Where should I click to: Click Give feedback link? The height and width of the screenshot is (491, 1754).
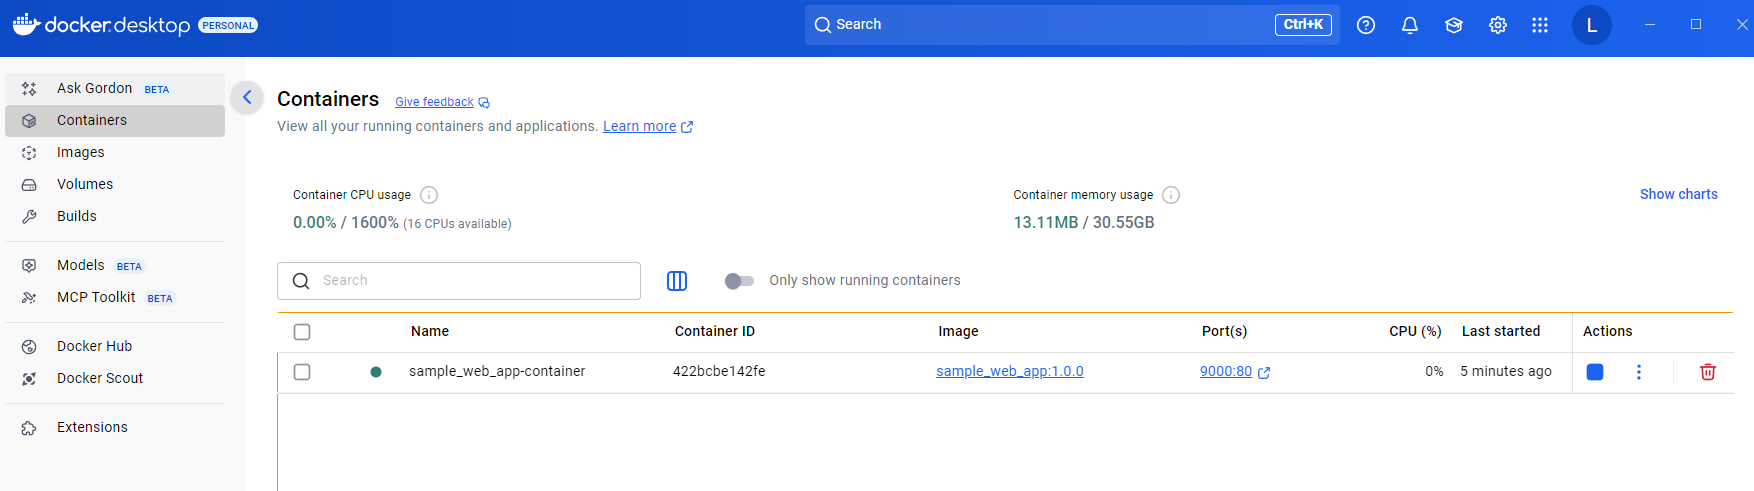(442, 102)
